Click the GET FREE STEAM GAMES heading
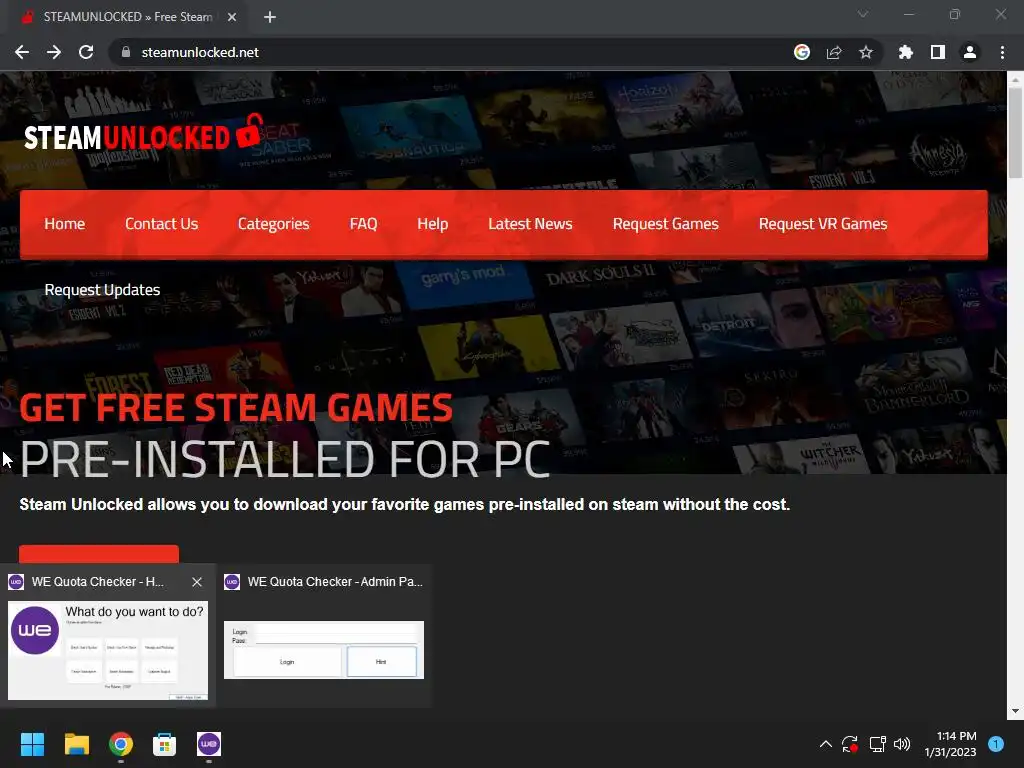 [x=236, y=408]
